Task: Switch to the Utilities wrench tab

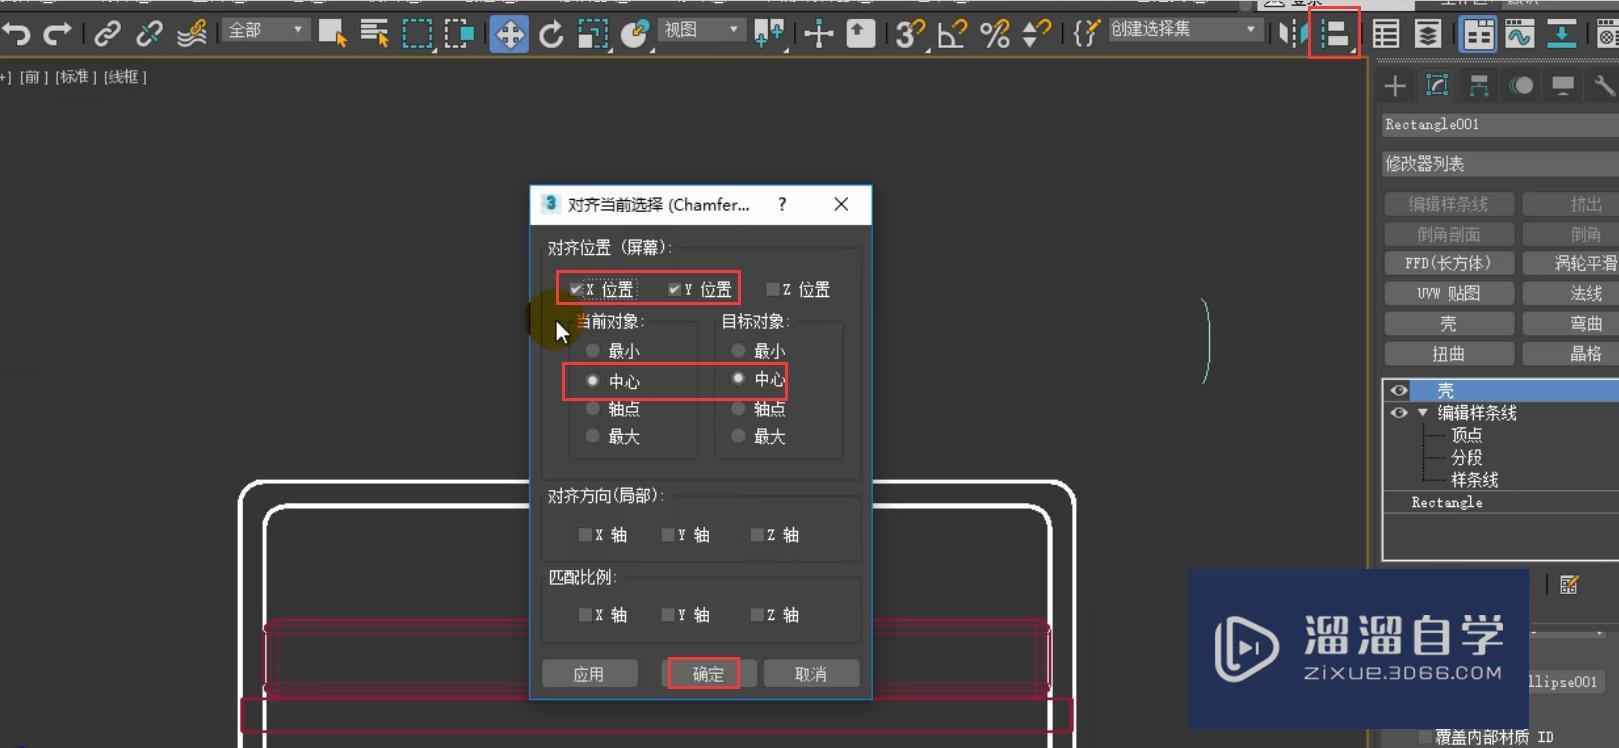Action: point(1604,86)
